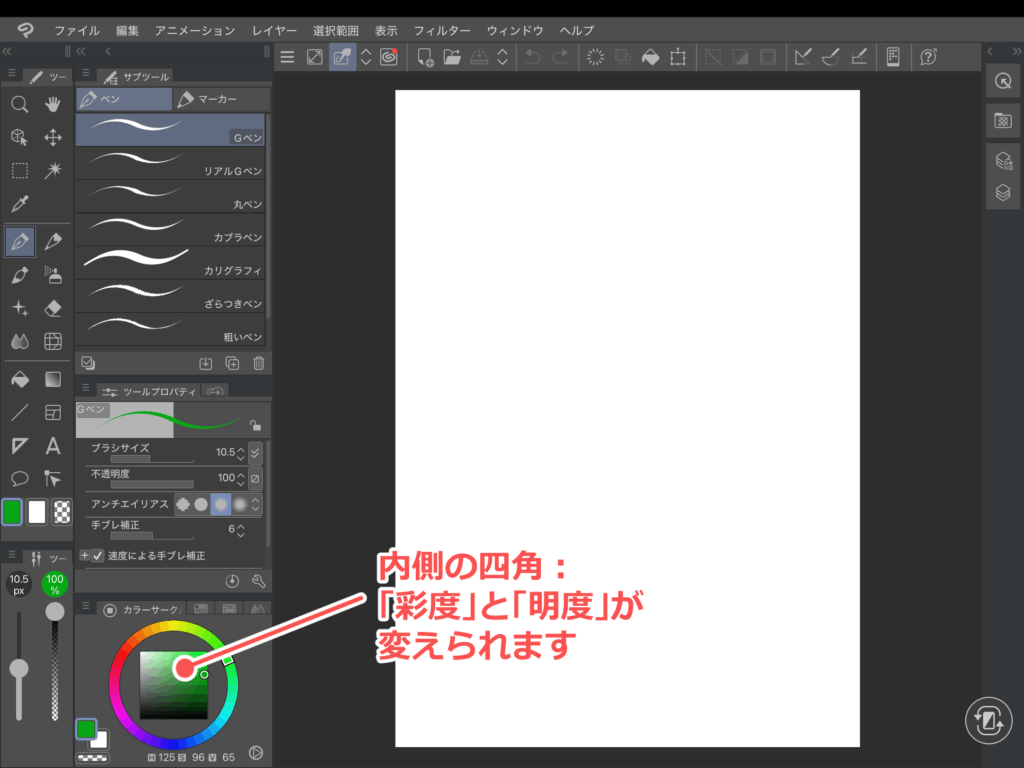Select the カリグラフィ pen brush

pyautogui.click(x=170, y=263)
